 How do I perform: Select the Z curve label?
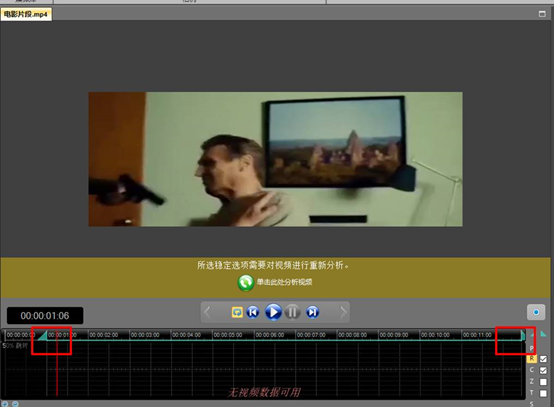point(531,382)
